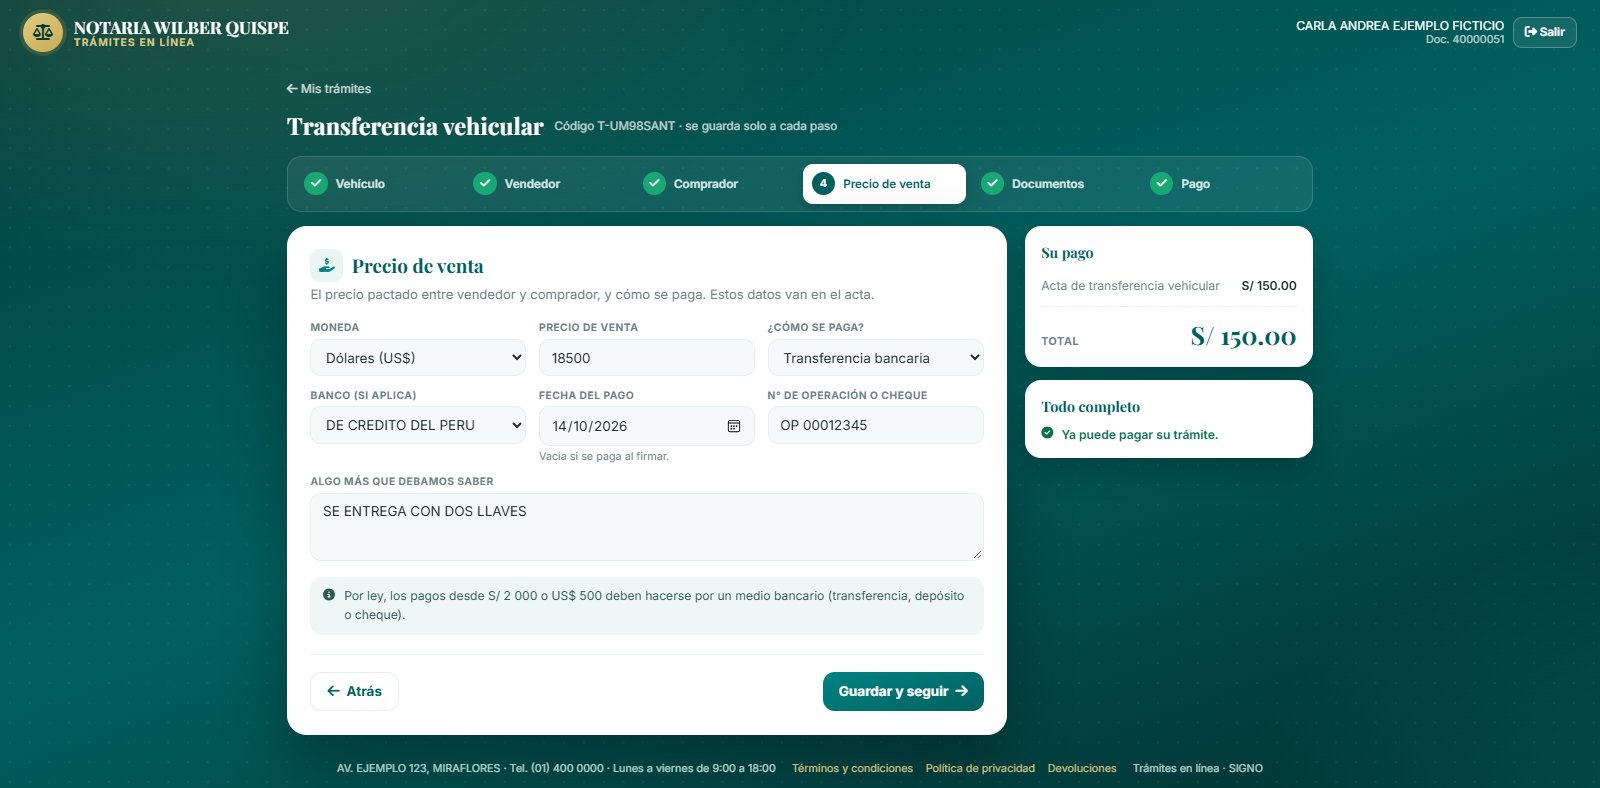
Task: Click 'Acta de transferencia vehicular' line item
Action: click(1130, 286)
